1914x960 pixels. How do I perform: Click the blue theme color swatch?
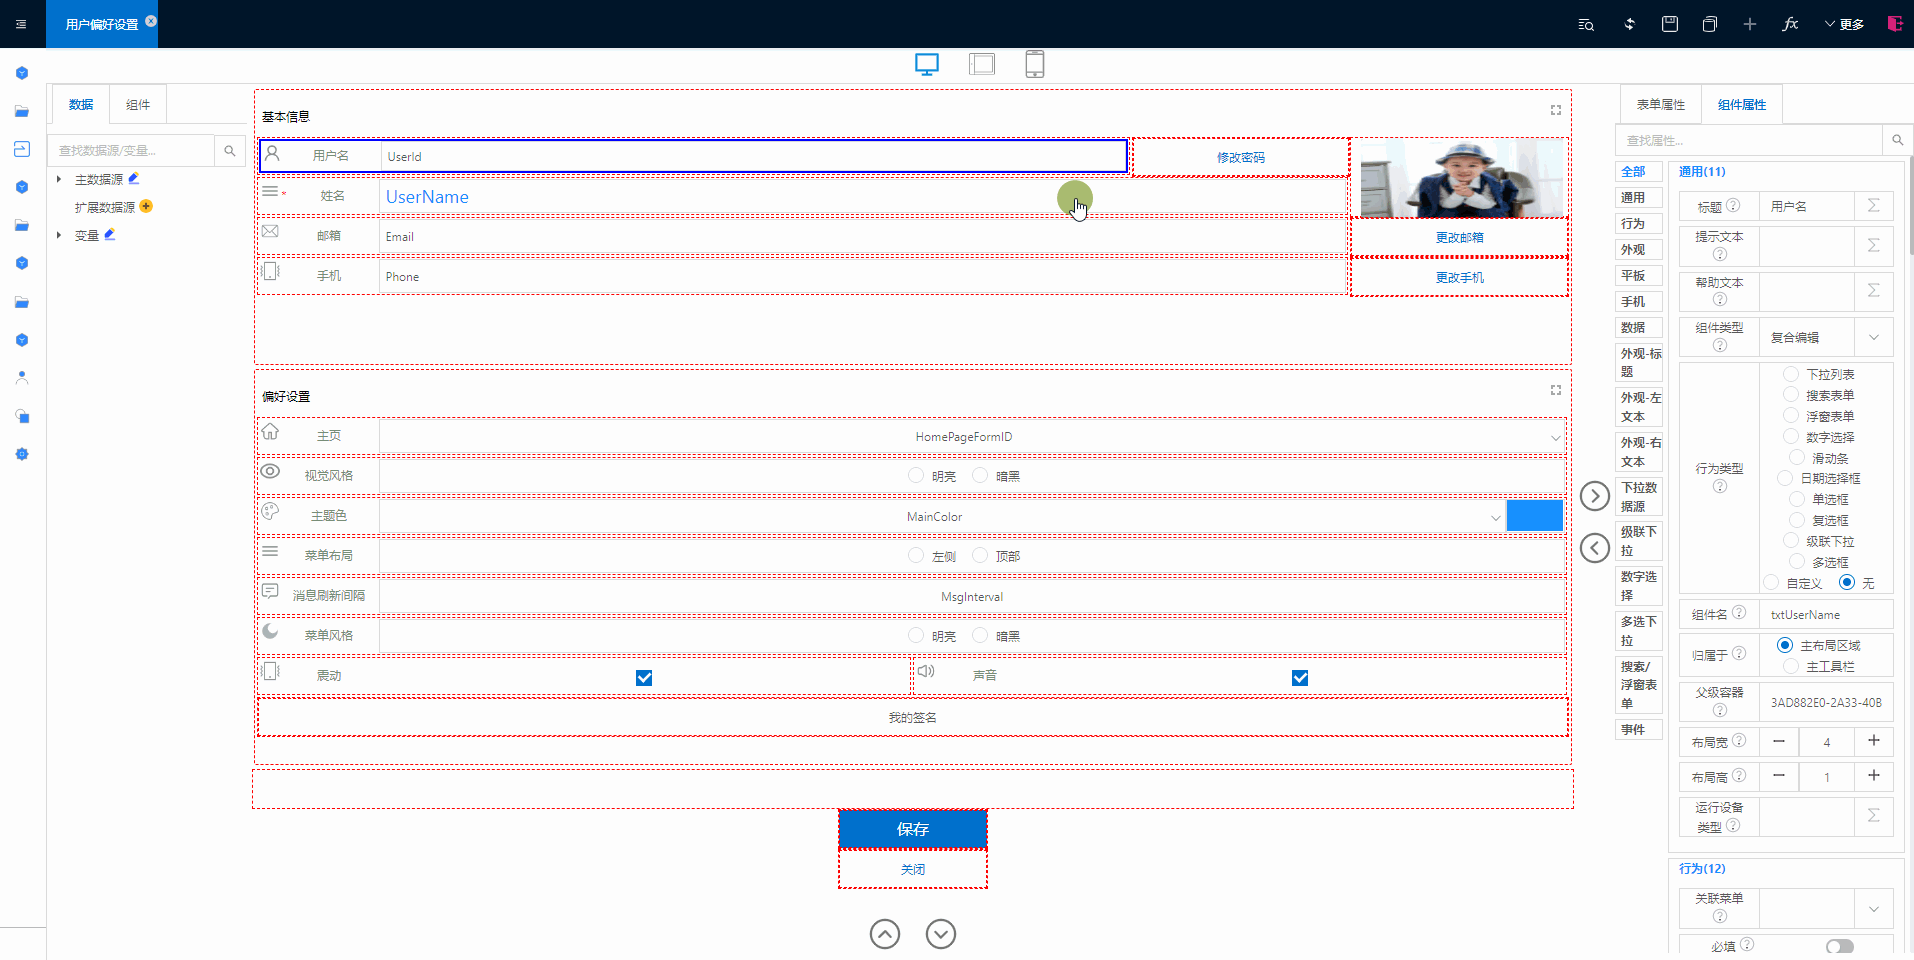click(1534, 516)
